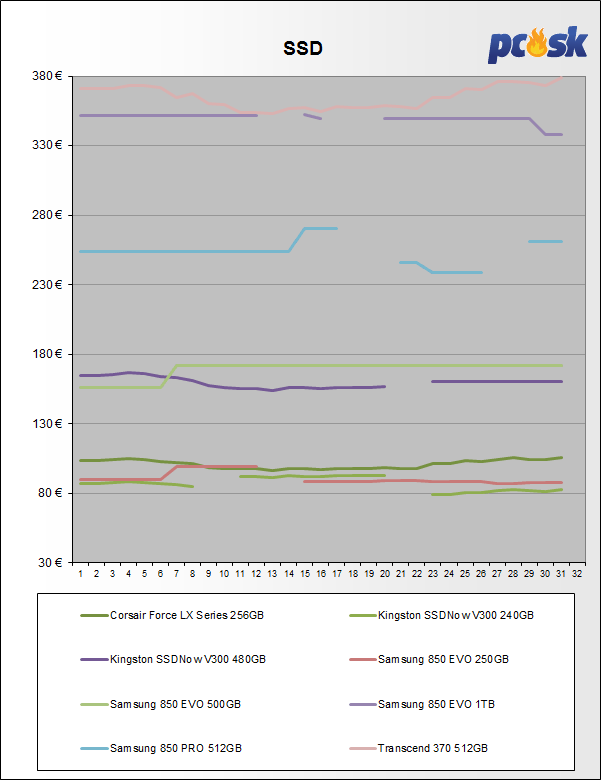Click the Samsung 850 EVO 250GB legend entry
This screenshot has height=780, width=601.
[x=429, y=659]
